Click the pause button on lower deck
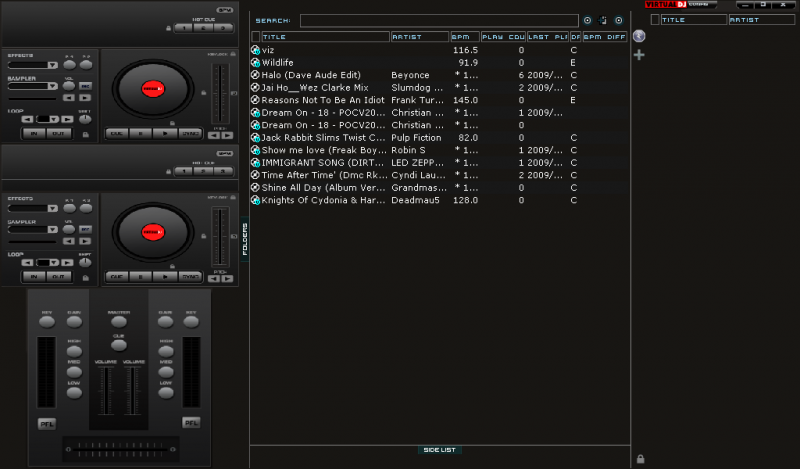 141,277
